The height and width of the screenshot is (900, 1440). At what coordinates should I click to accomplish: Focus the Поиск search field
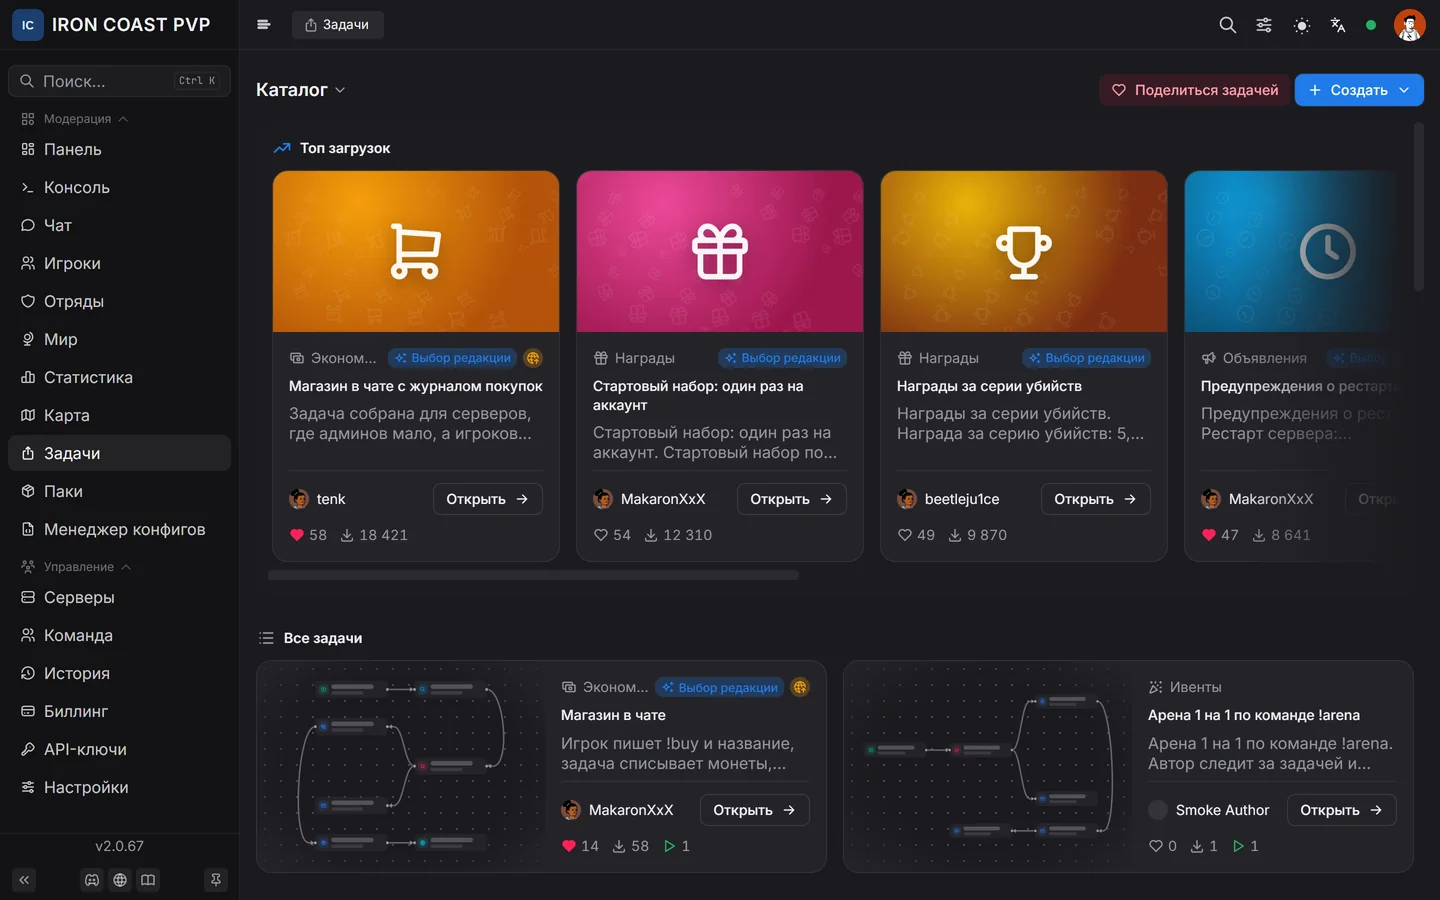pos(119,81)
